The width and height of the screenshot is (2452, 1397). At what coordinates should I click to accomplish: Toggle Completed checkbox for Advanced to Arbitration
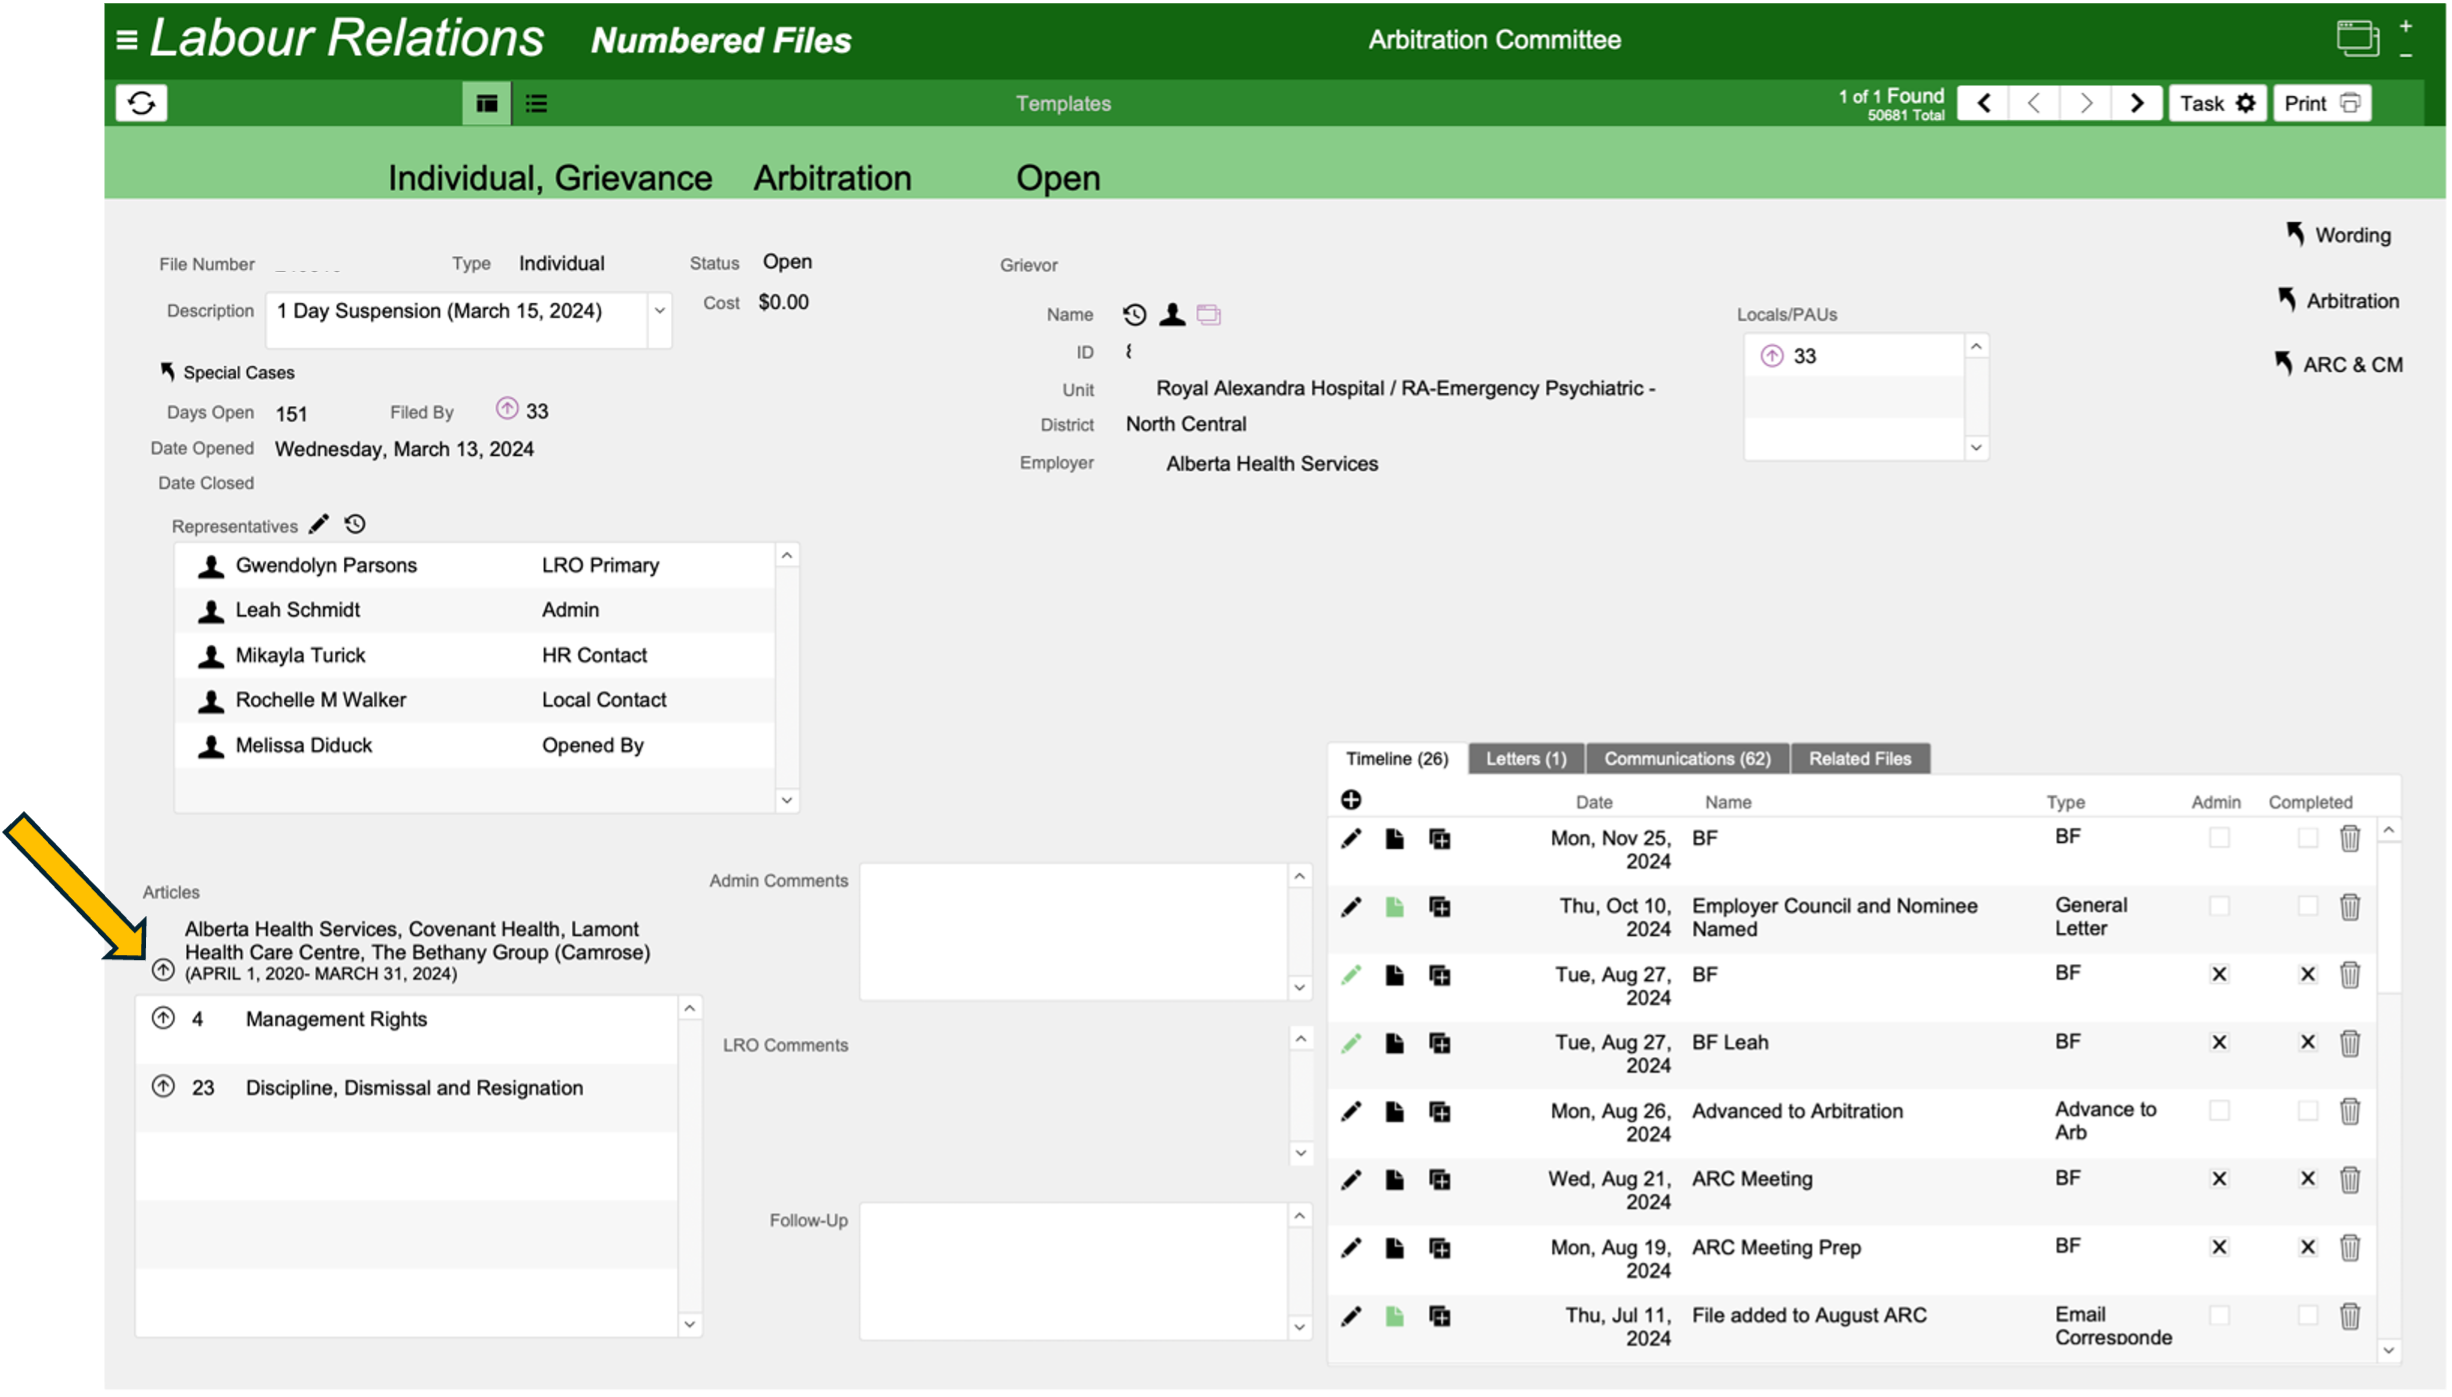[2307, 1111]
